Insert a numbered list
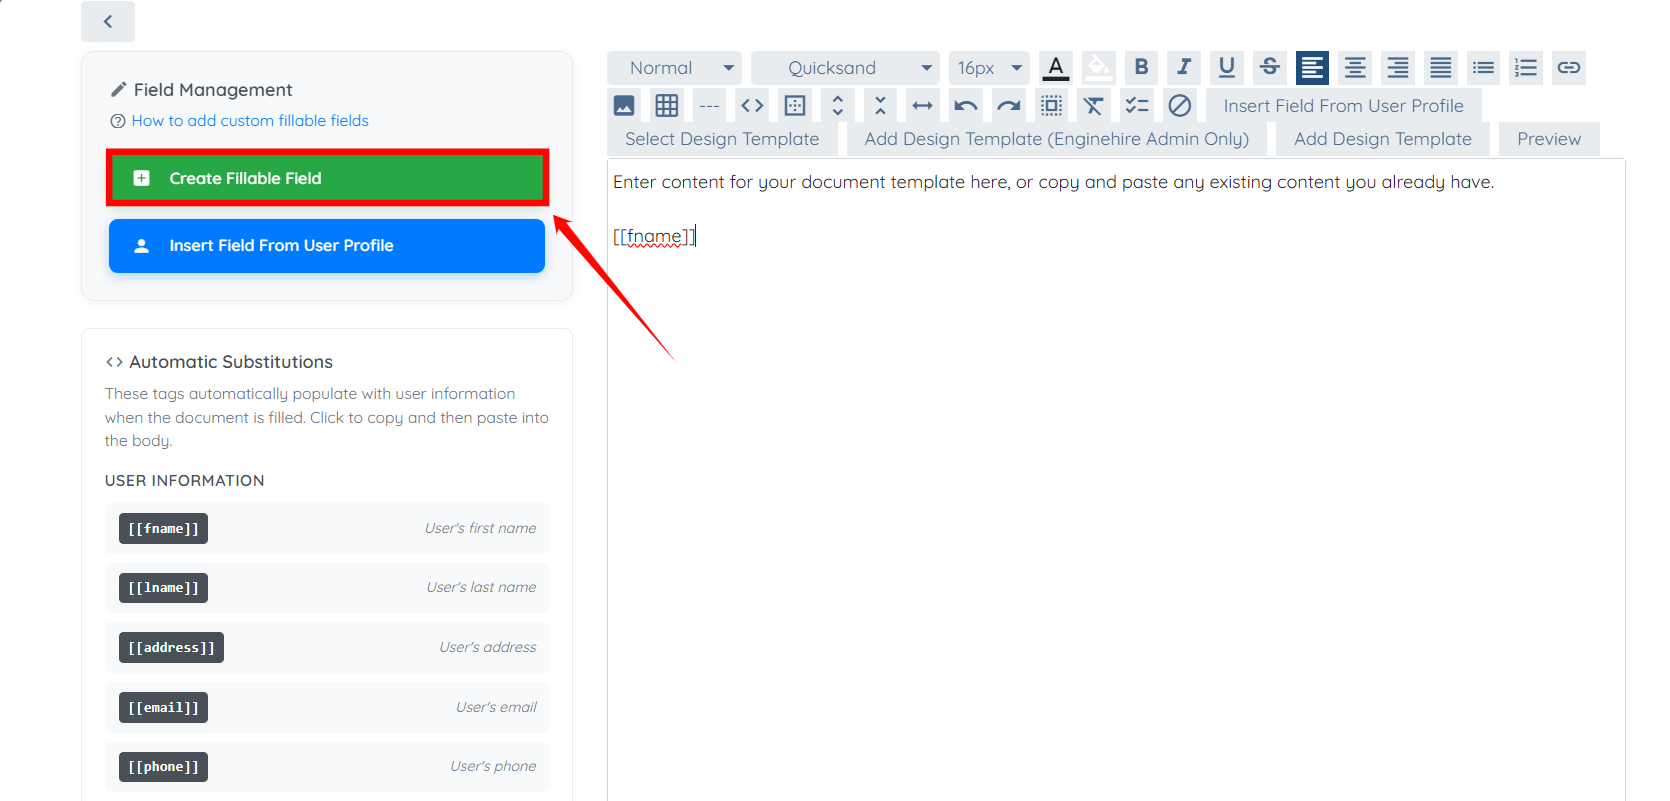 pyautogui.click(x=1526, y=68)
